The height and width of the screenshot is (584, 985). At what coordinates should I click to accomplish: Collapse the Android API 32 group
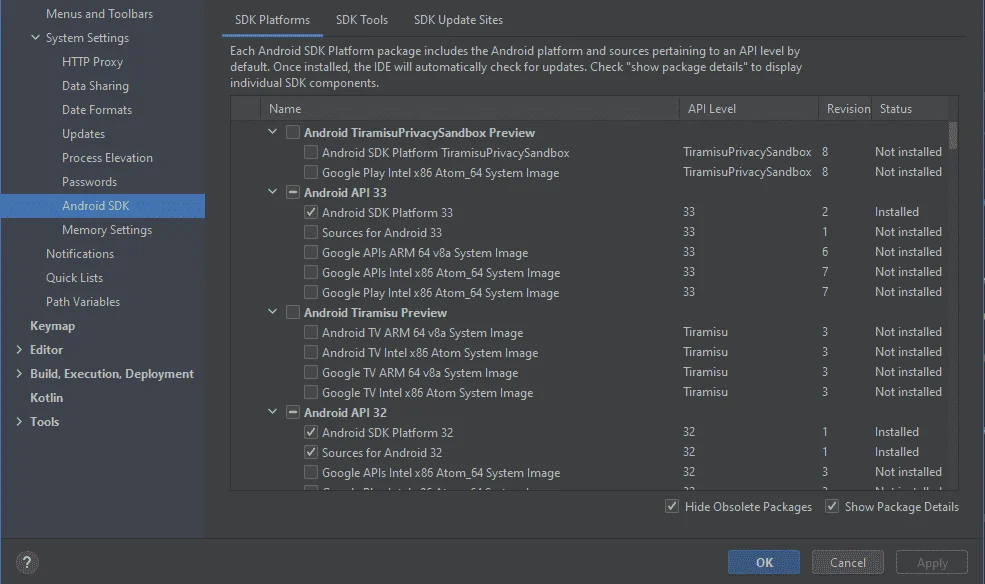[273, 412]
